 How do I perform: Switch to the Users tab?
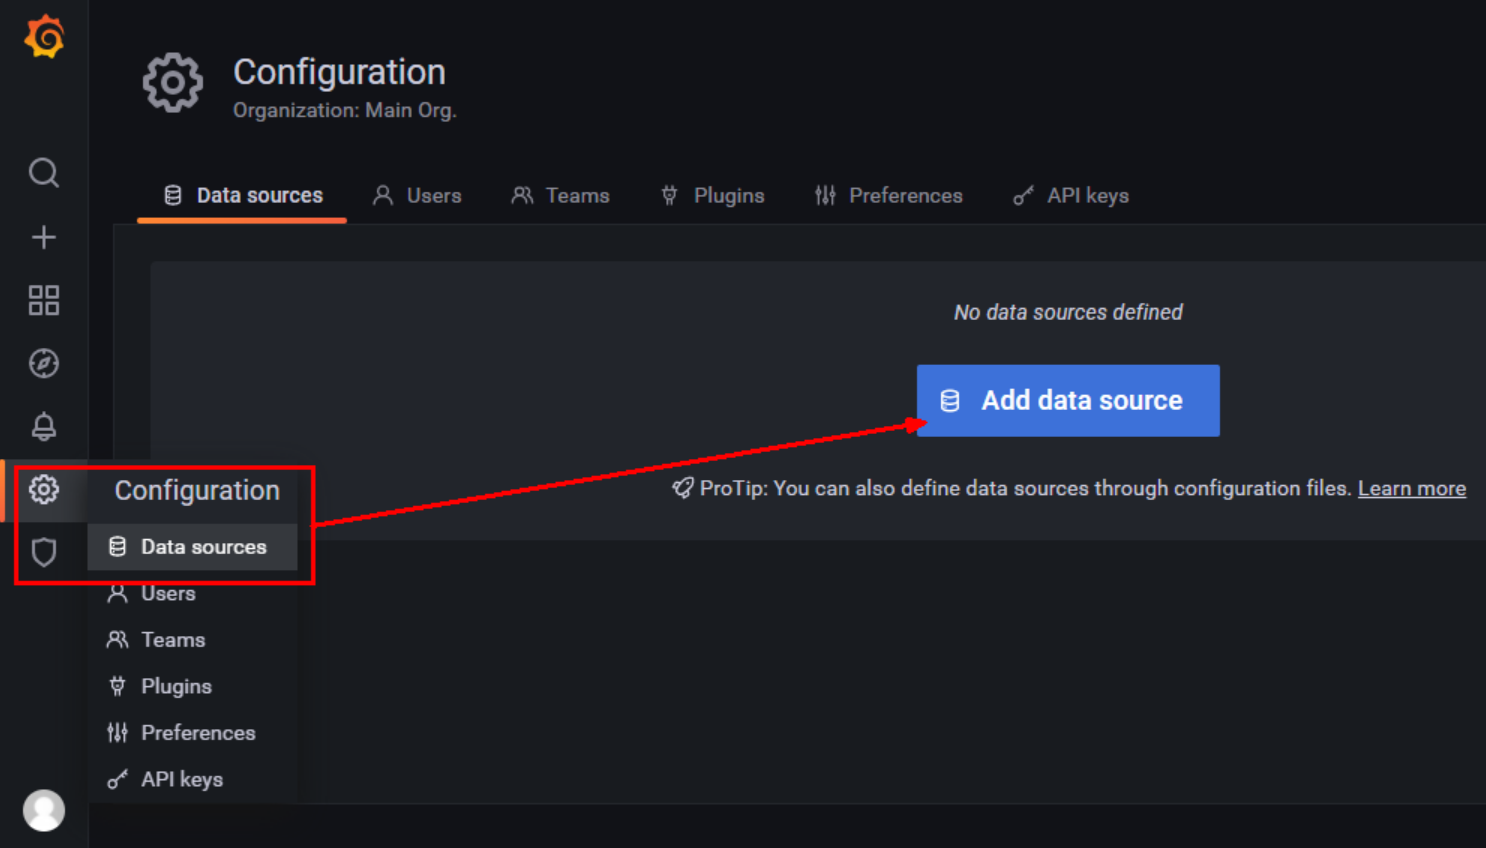(431, 195)
